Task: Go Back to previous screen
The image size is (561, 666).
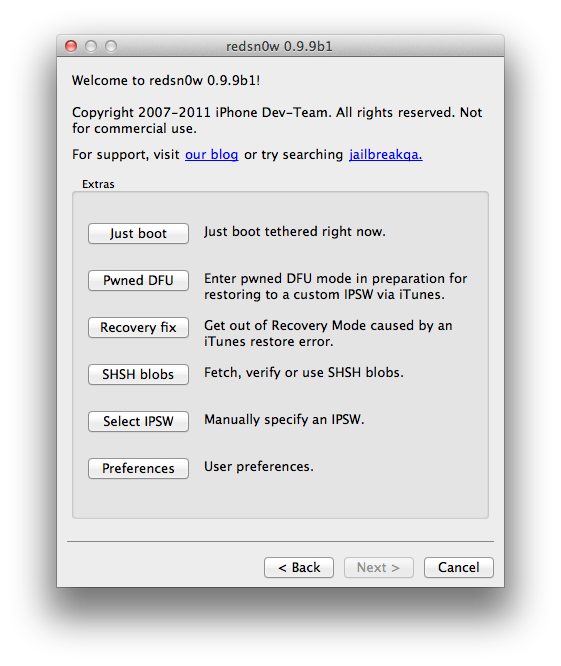Action: pyautogui.click(x=299, y=567)
